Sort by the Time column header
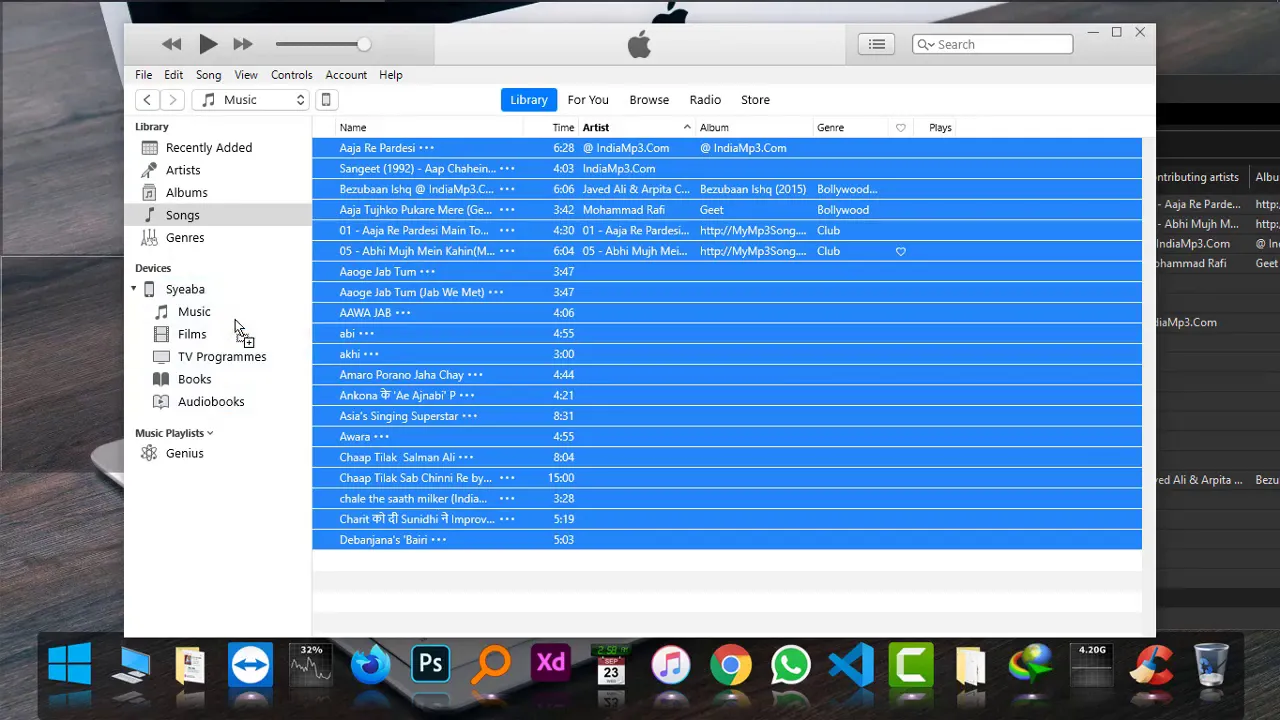1280x720 pixels. pos(564,128)
